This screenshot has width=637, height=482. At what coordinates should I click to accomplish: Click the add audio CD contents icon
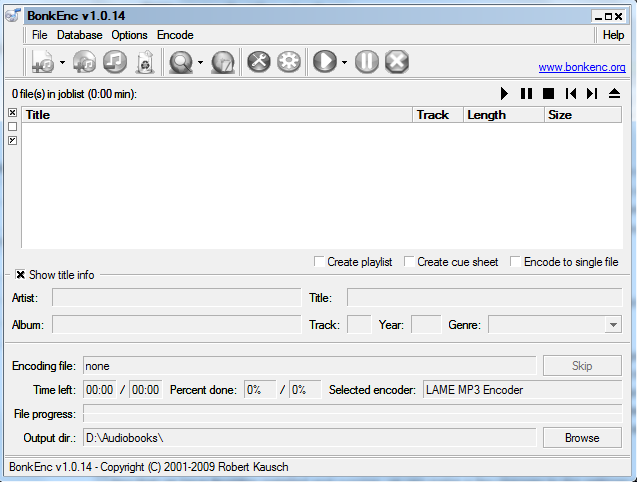pyautogui.click(x=84, y=62)
